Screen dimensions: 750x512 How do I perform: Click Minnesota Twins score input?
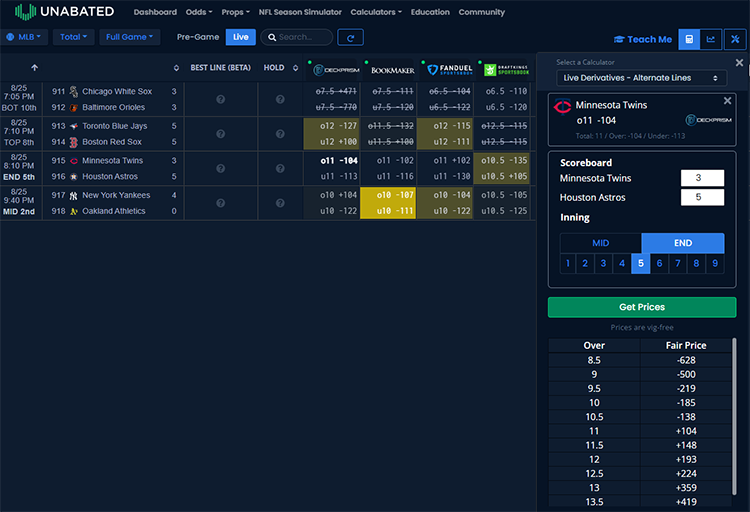702,178
